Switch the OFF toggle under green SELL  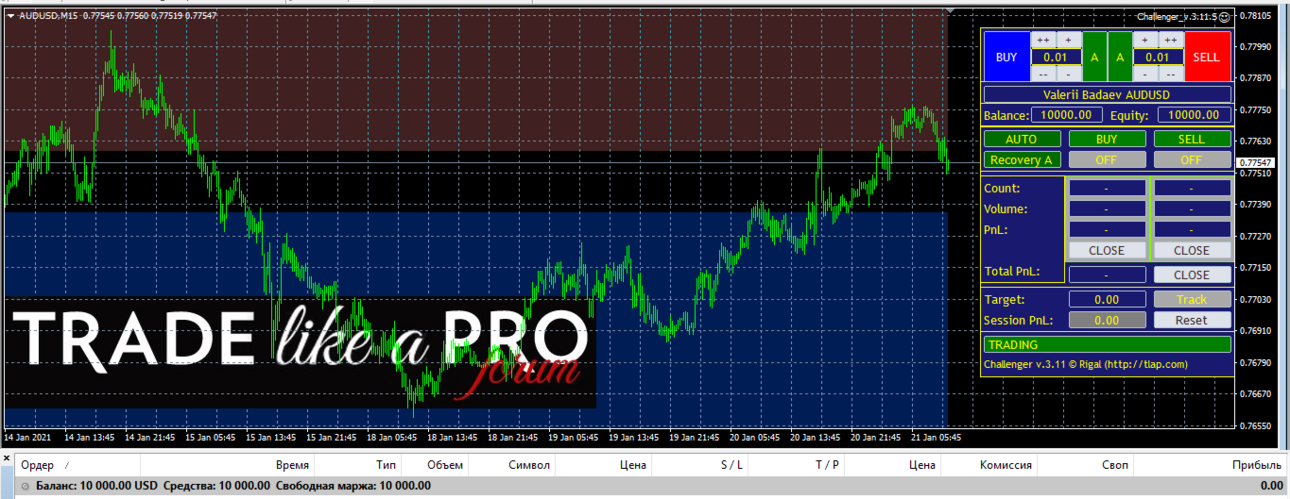tap(1191, 159)
